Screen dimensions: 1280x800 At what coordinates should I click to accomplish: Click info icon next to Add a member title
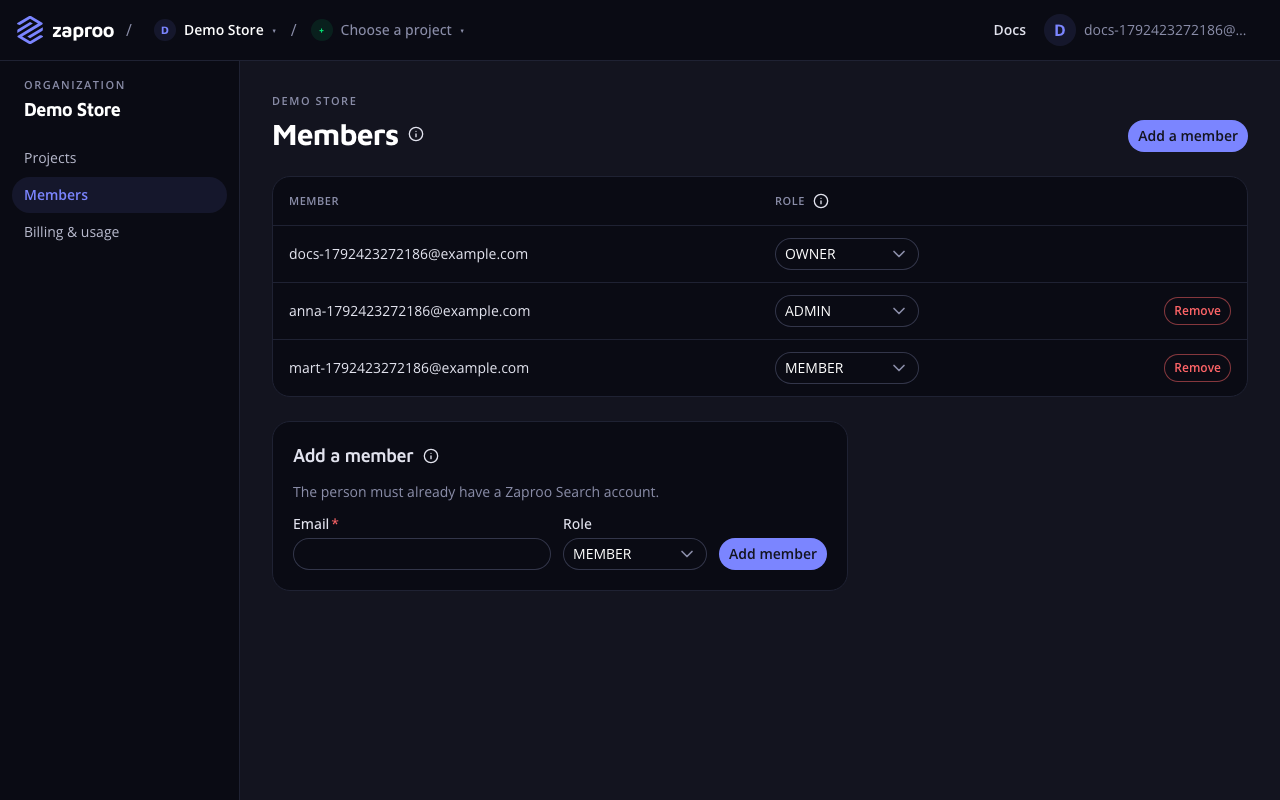431,456
